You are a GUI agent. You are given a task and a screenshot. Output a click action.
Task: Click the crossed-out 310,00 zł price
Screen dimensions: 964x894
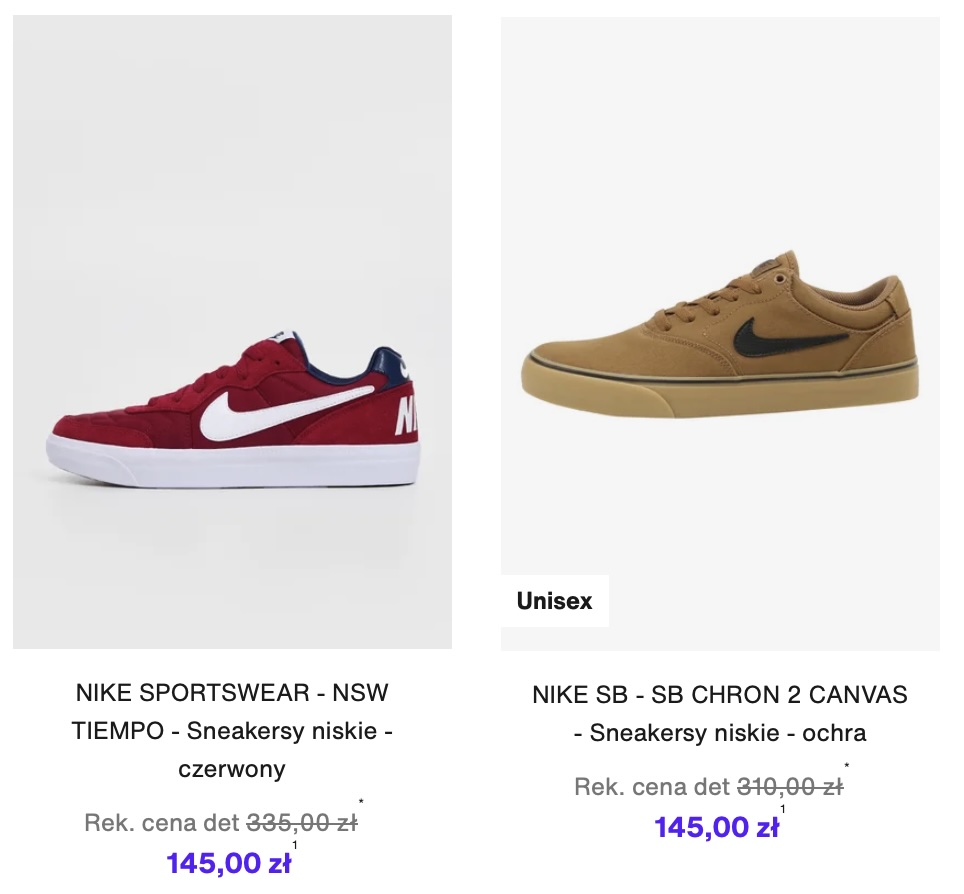point(790,787)
